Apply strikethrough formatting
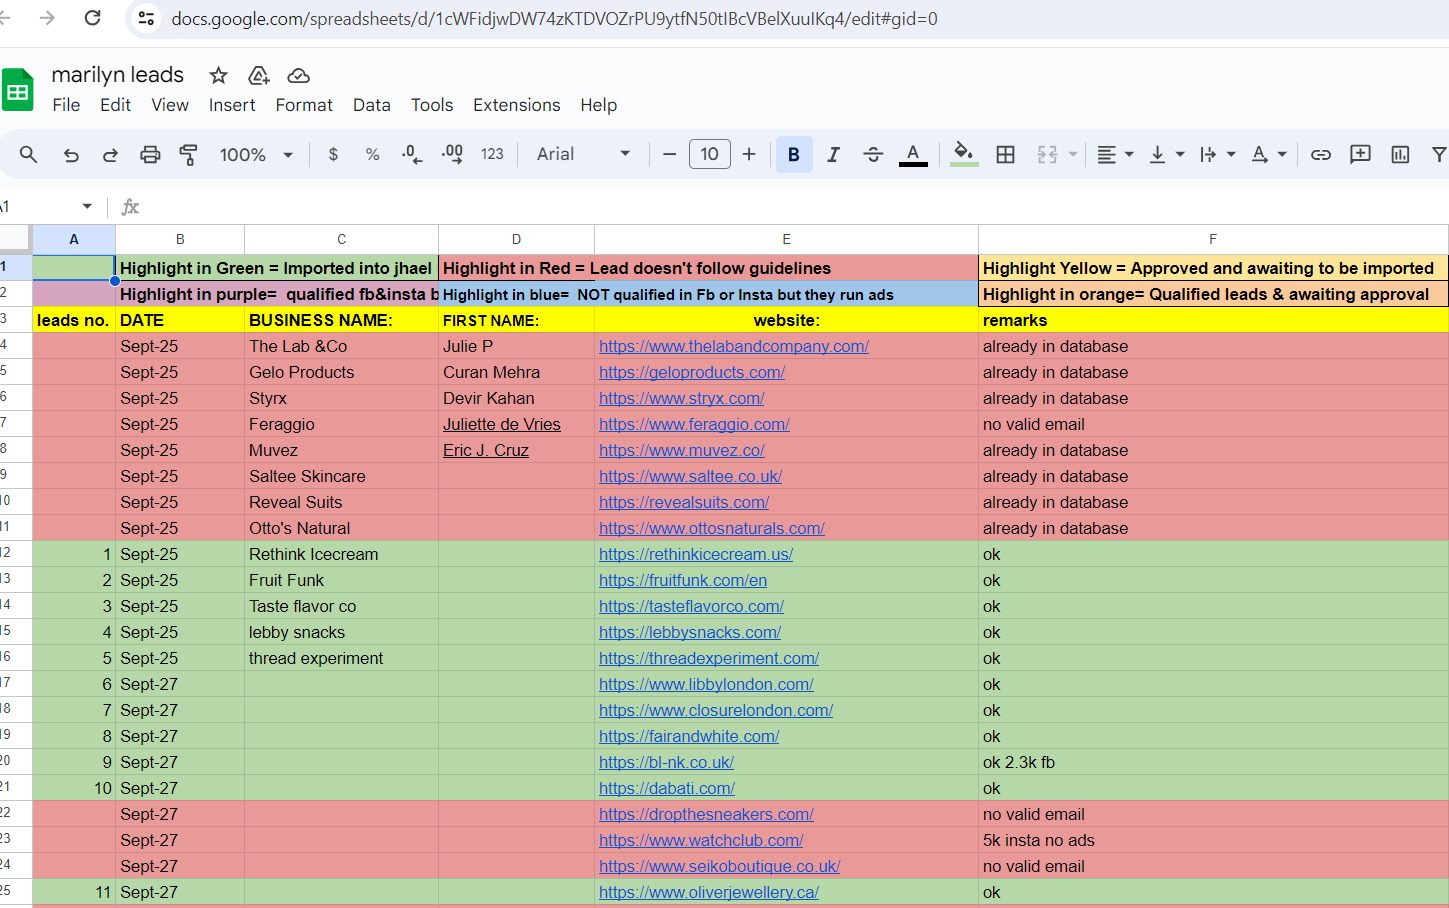The width and height of the screenshot is (1449, 908). [x=873, y=154]
